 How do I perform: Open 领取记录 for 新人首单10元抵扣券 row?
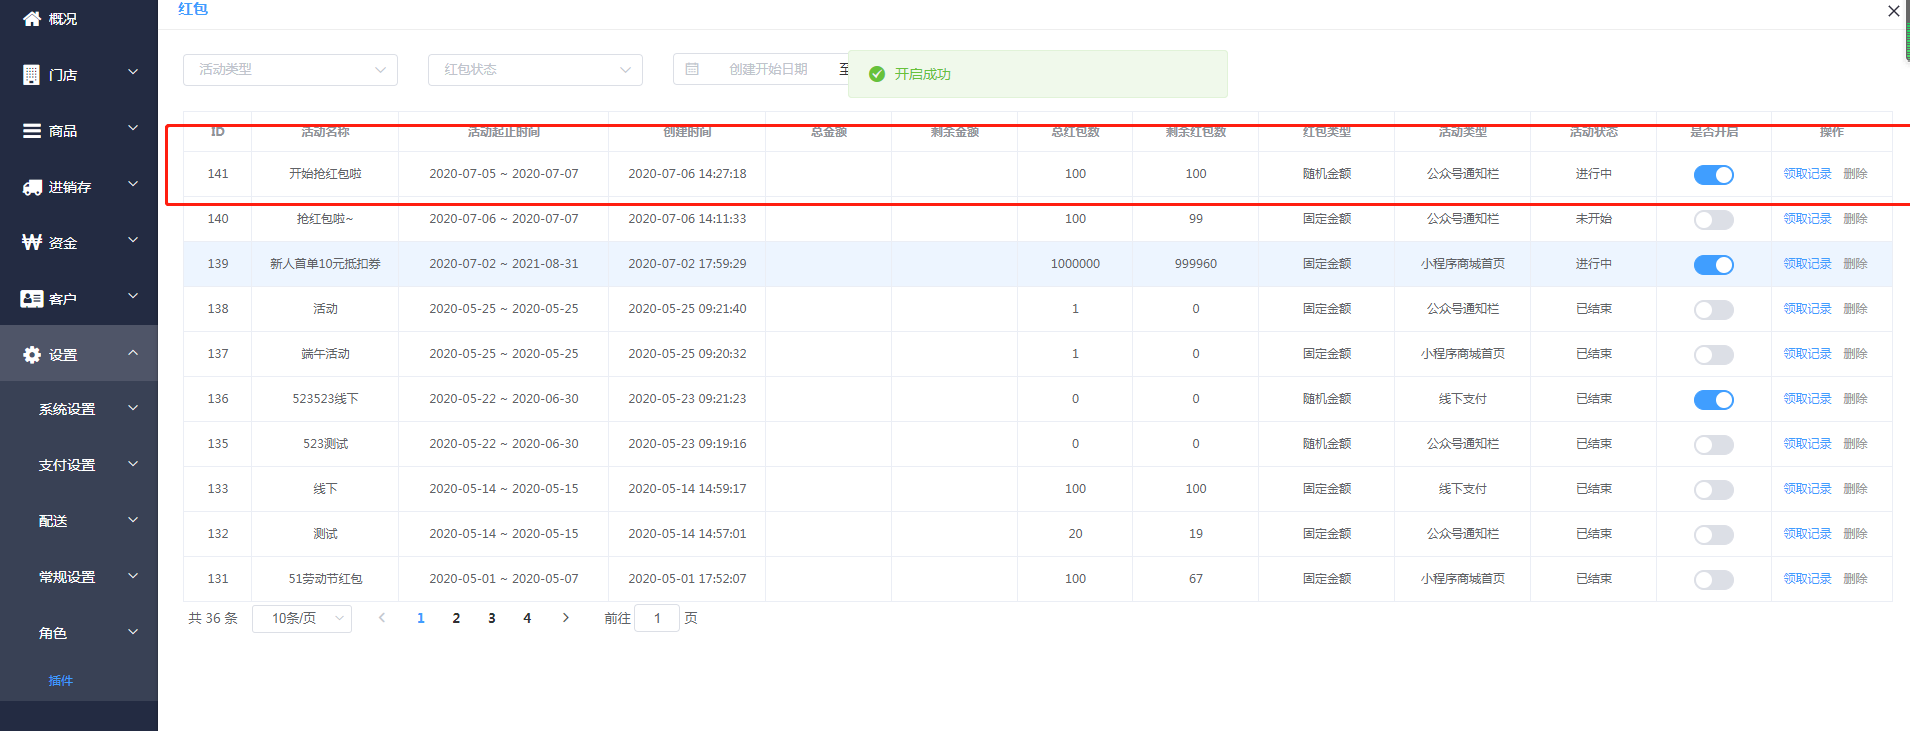pos(1807,264)
